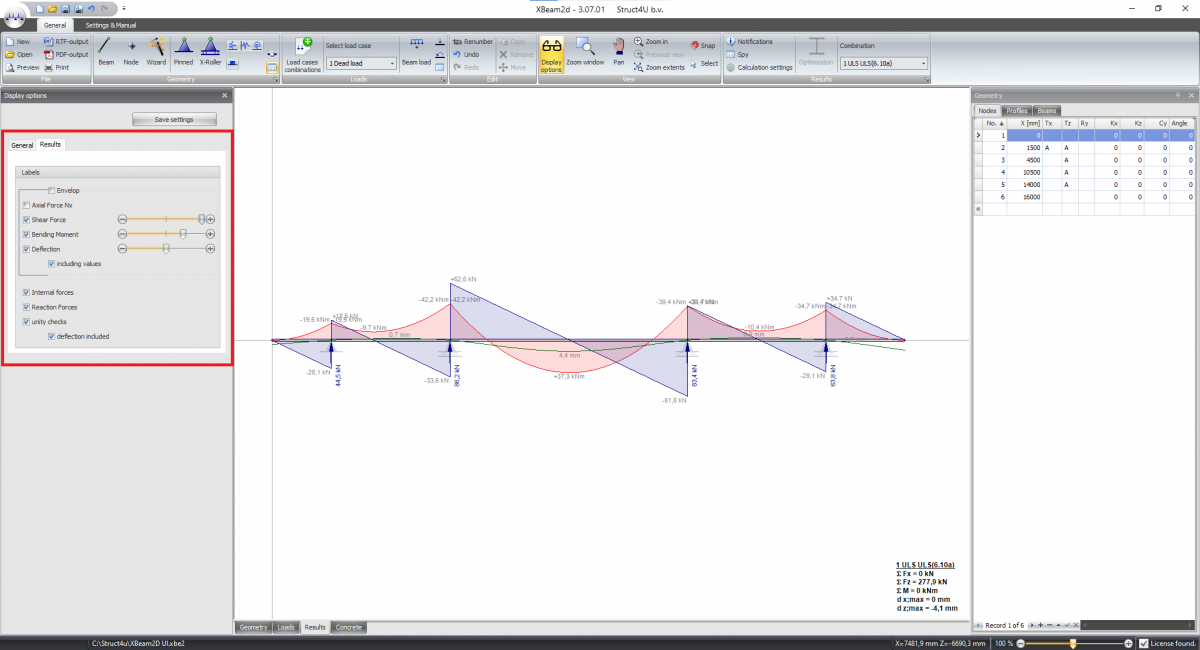Open the Profiles tab in Geometry panel
1200x650 pixels.
click(1018, 110)
